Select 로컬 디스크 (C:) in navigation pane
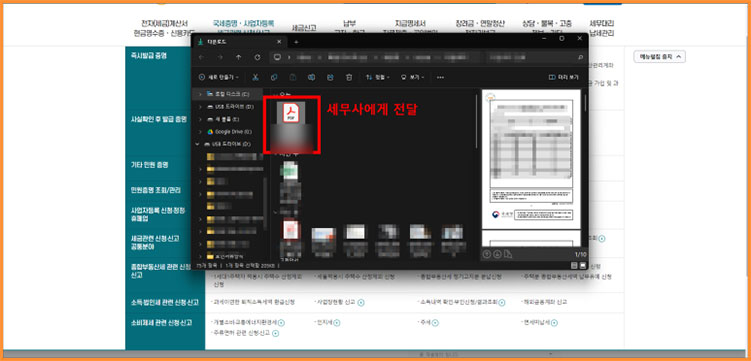Screen dimensions: 751x361 click(228, 94)
